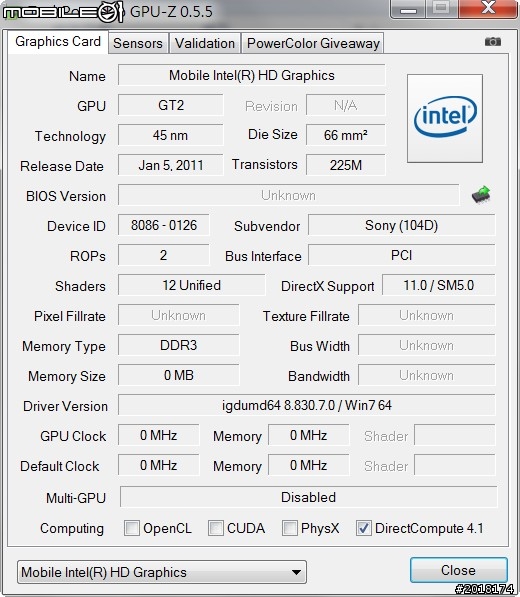Click the GPU selector dropdown arrow
This screenshot has width=520, height=597.
tap(296, 572)
